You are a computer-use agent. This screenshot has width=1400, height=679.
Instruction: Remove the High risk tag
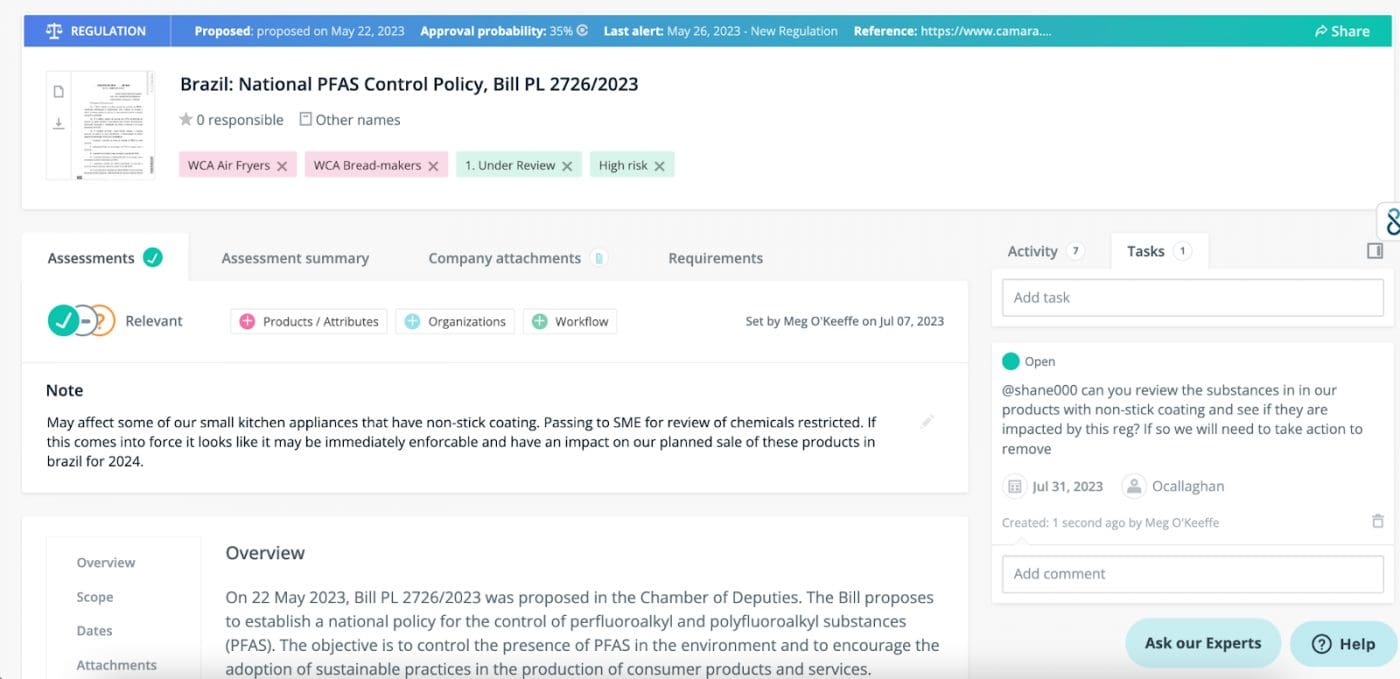point(659,166)
